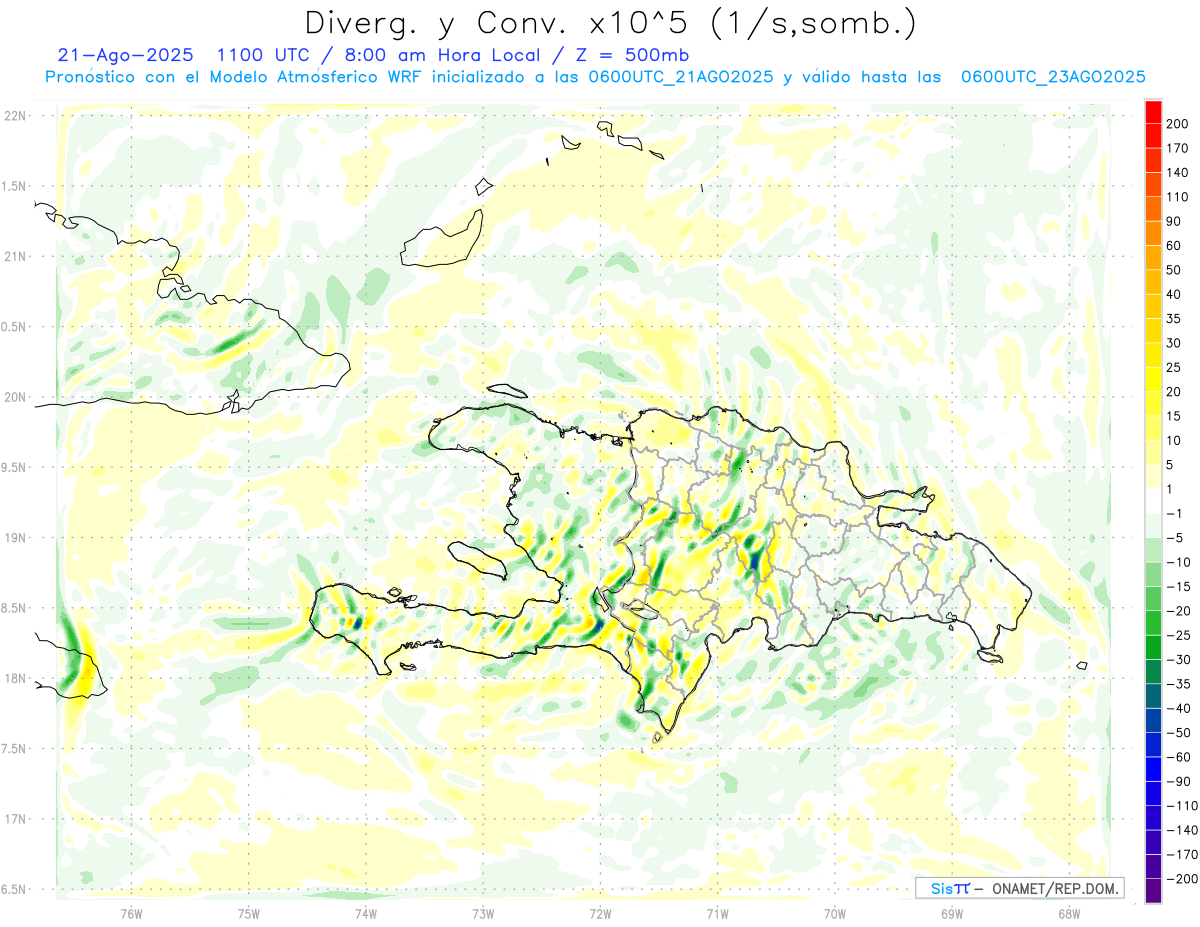Click the valid-until time '0600UTC_23AGO2025'
Screen dimensions: 1200x927
(1053, 77)
